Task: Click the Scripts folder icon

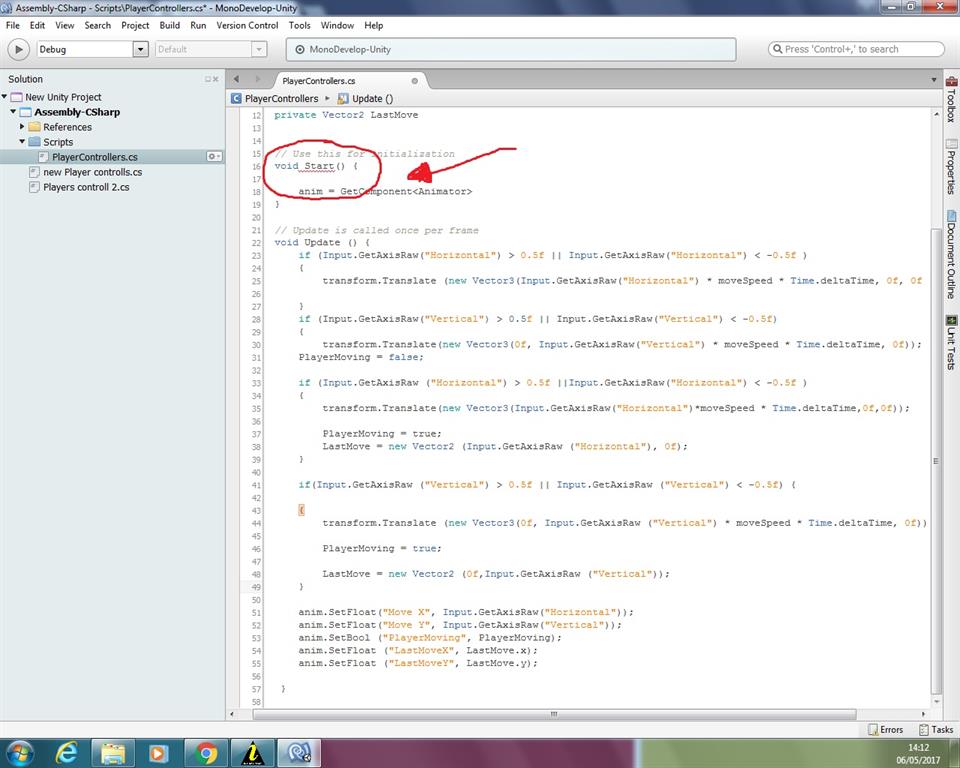Action: 34,142
